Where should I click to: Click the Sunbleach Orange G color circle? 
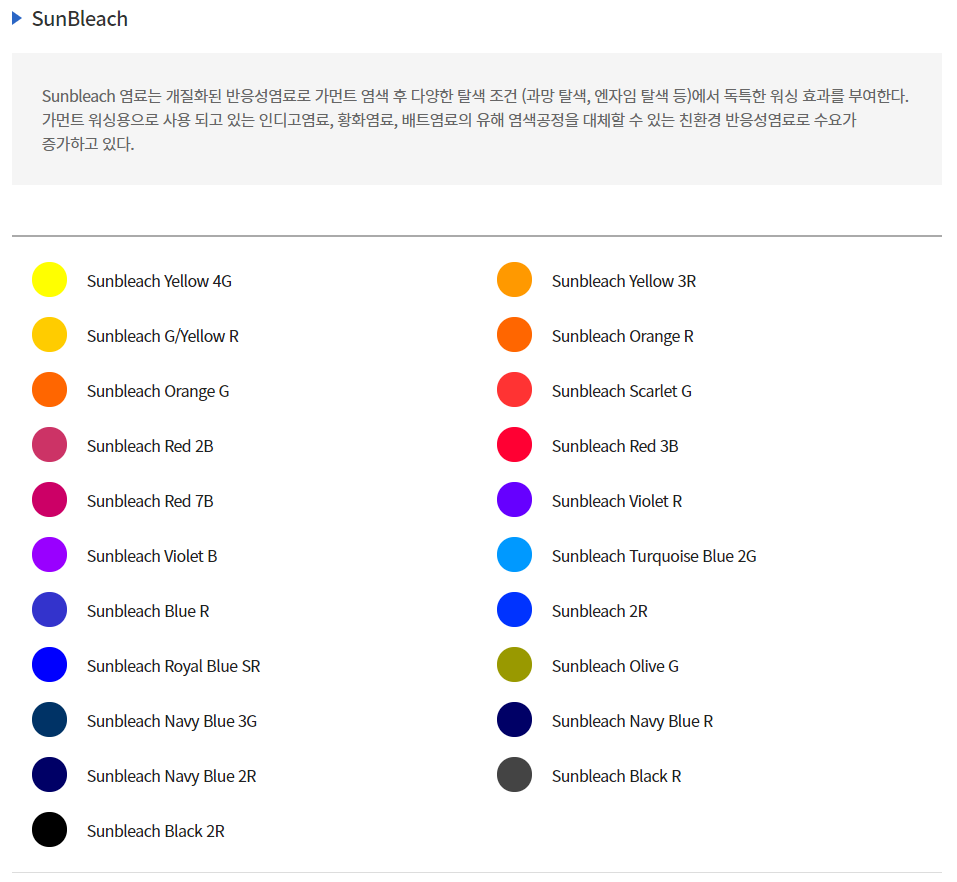(49, 389)
